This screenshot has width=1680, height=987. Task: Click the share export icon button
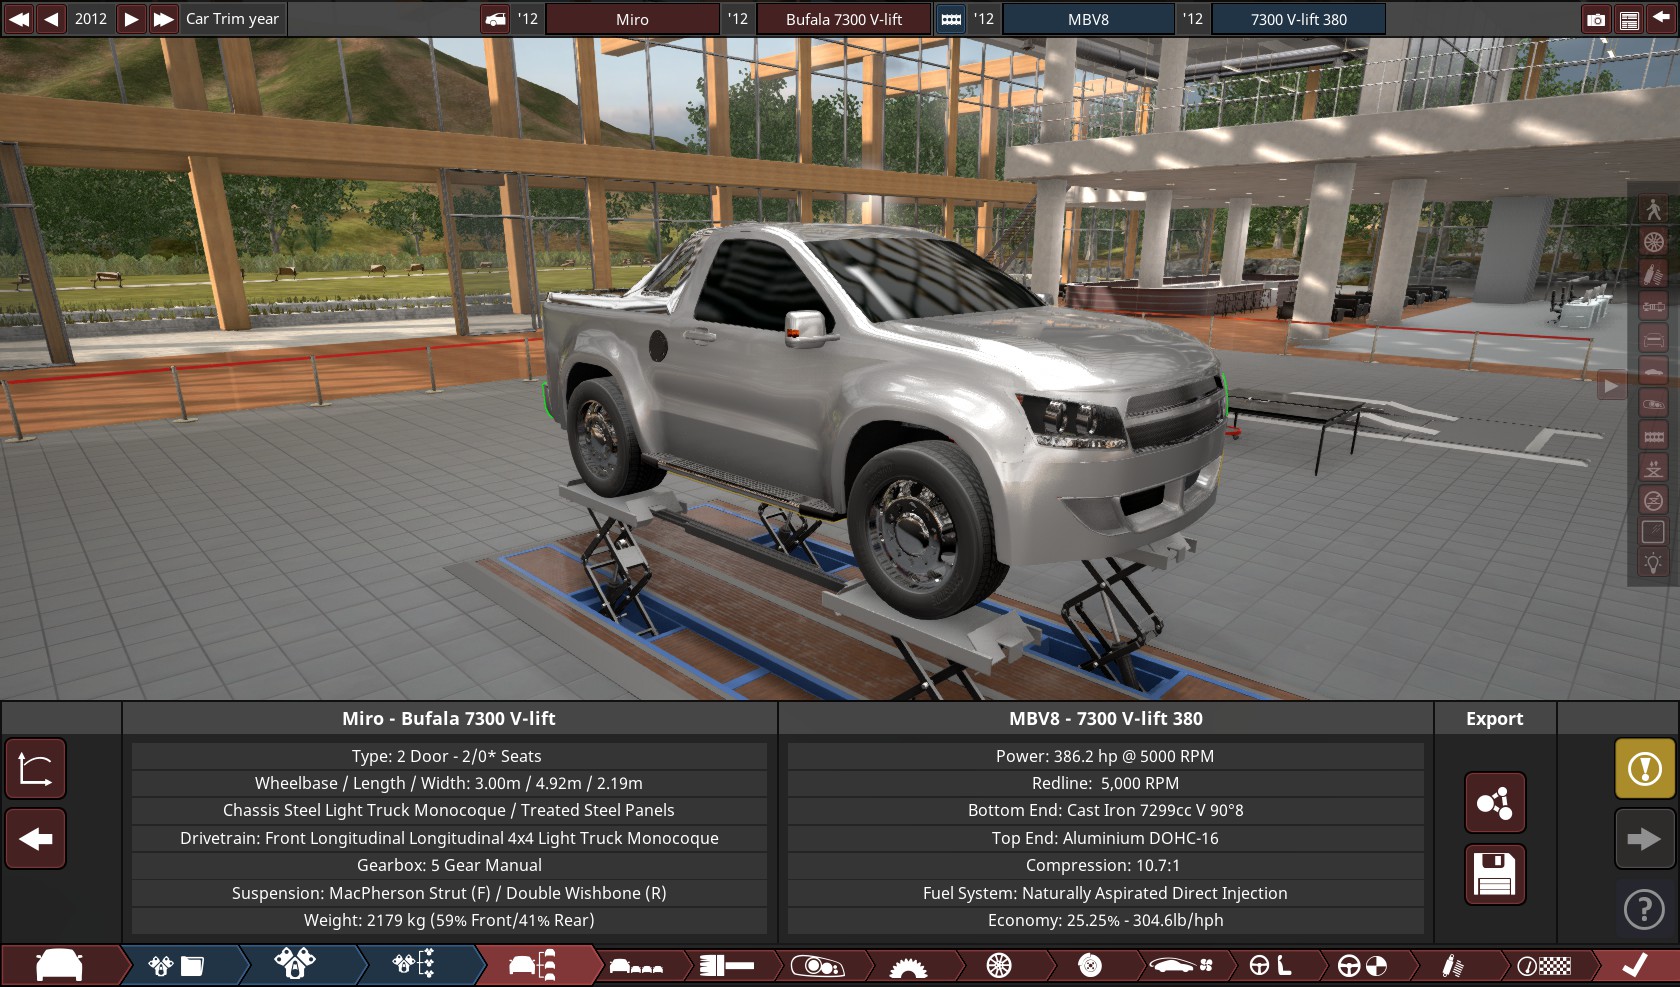(1495, 802)
